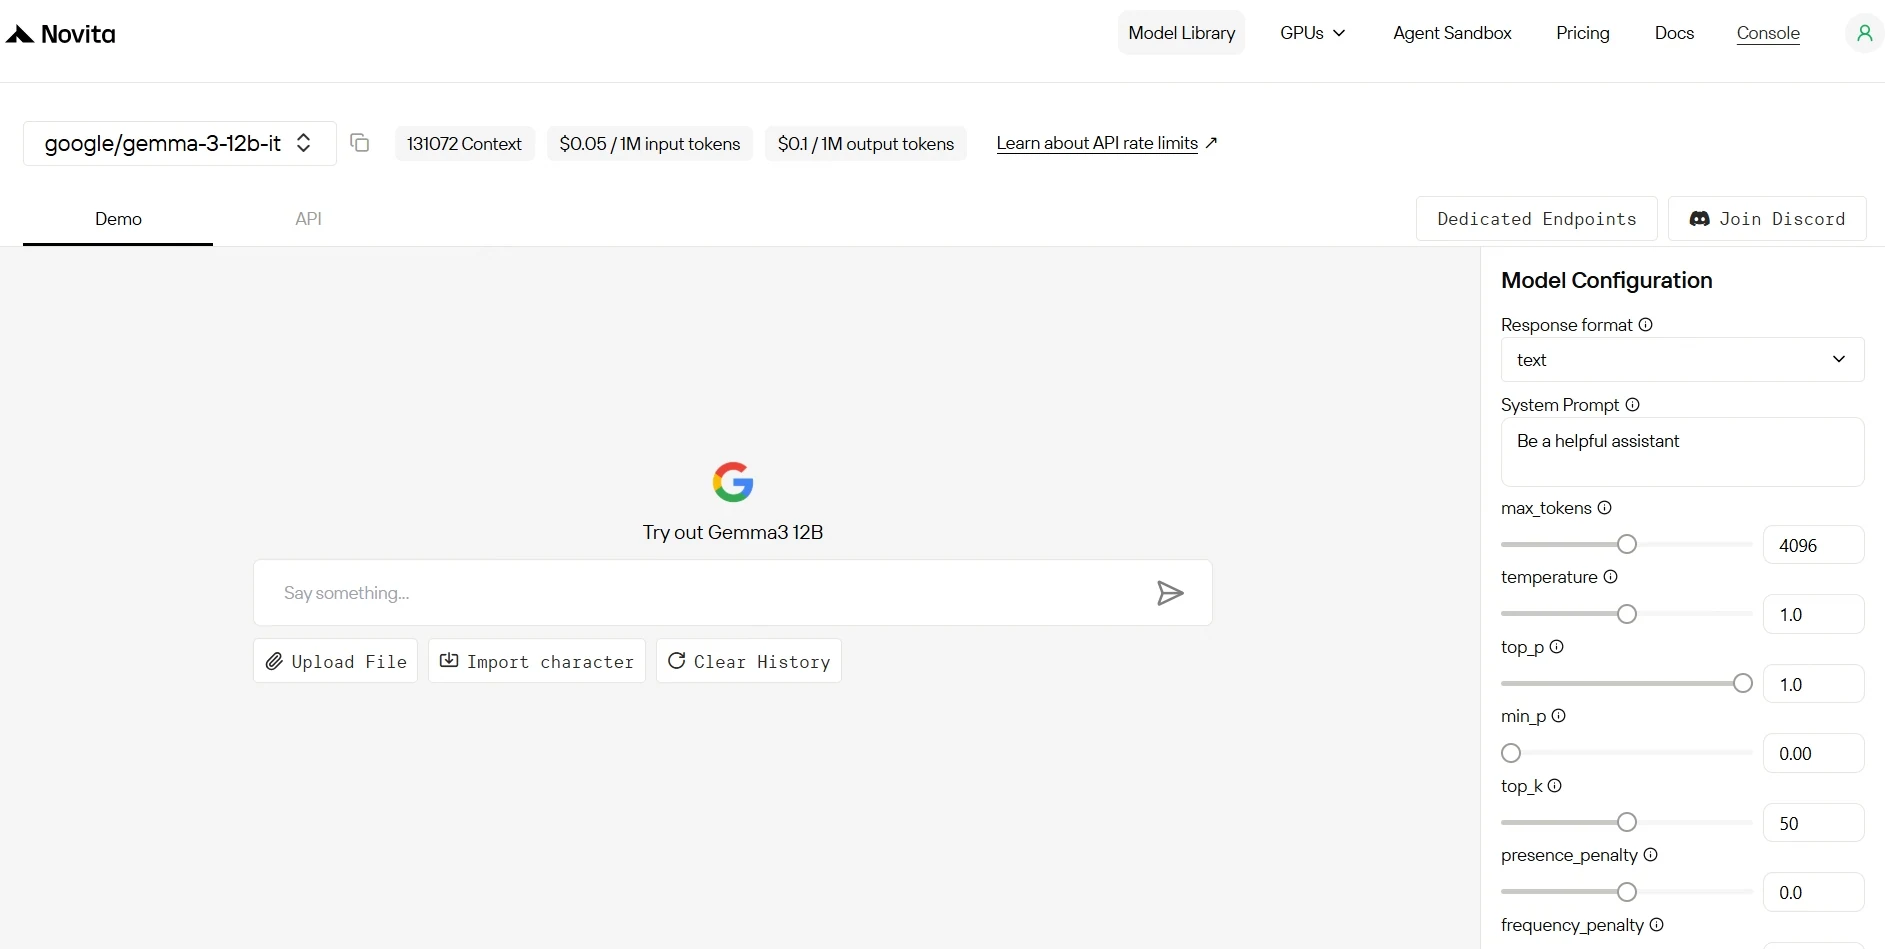Viewport: 1885px width, 949px height.
Task: Click the Join Discord button
Action: 1767,219
